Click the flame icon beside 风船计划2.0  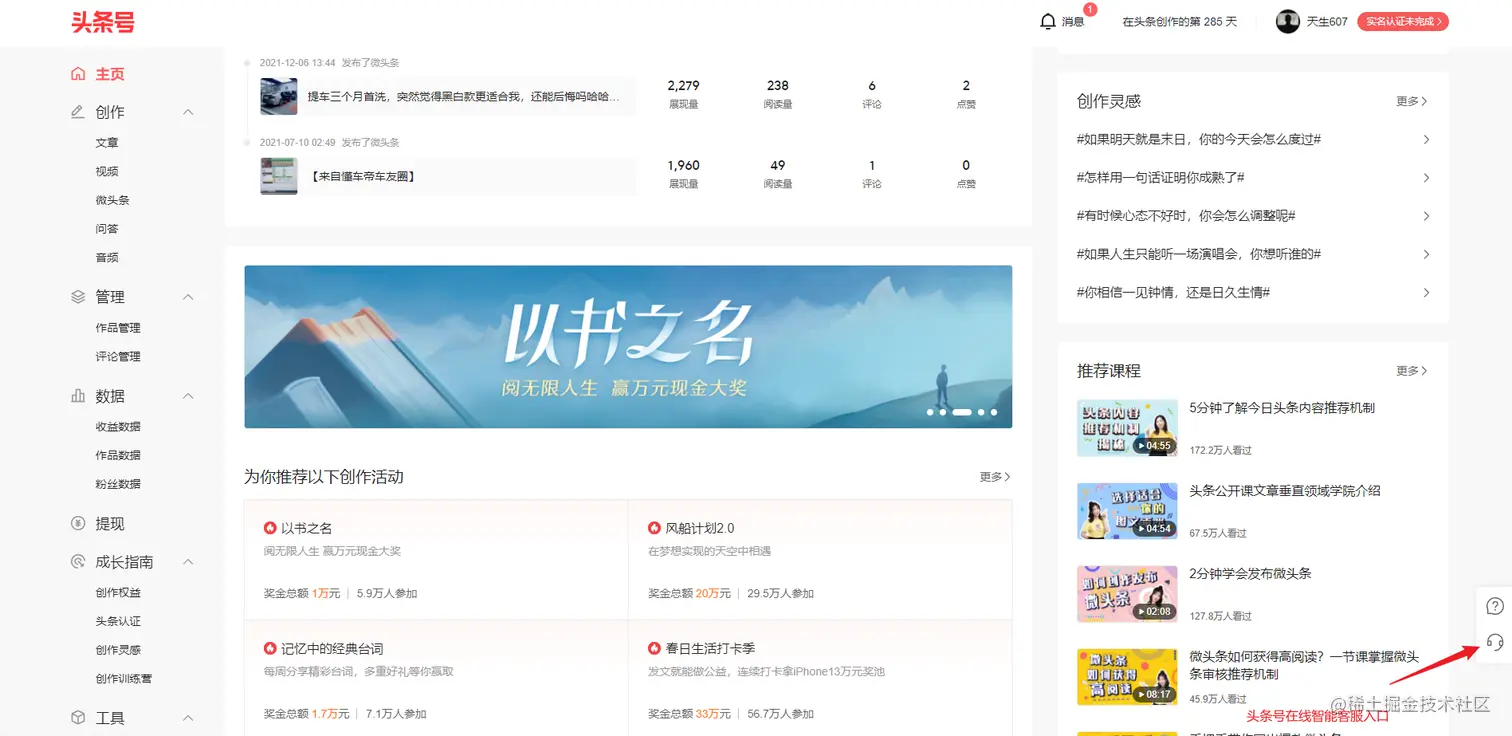coord(654,528)
